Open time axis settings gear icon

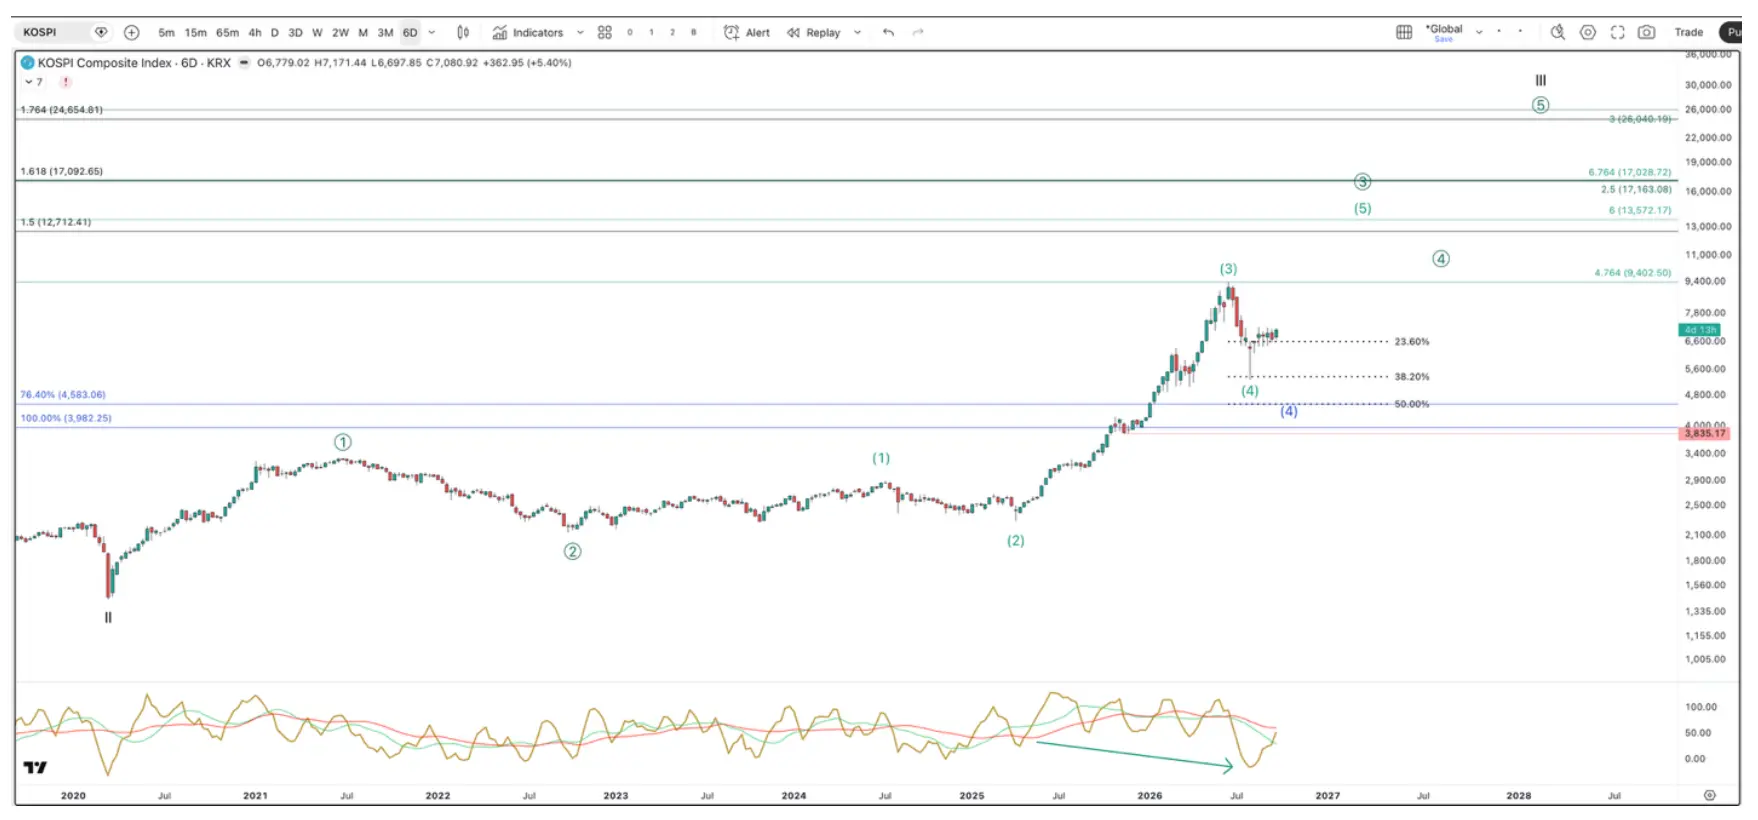click(x=1710, y=795)
